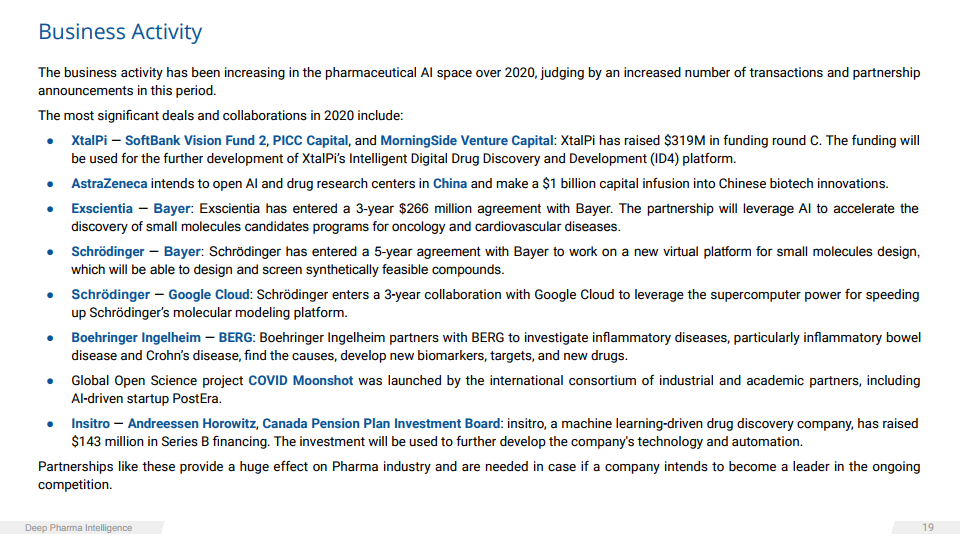Click the page number 19 in the footer

928,528
